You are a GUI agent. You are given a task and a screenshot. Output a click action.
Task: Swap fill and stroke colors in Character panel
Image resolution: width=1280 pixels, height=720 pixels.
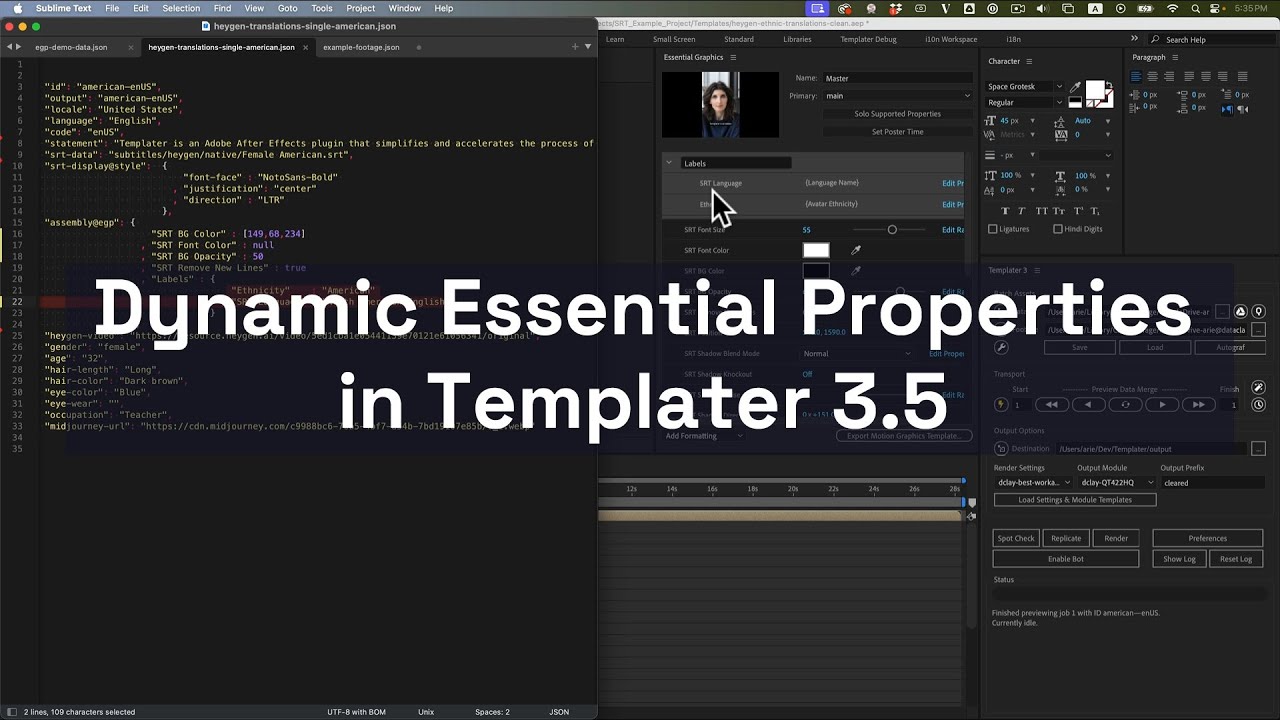pyautogui.click(x=1110, y=85)
